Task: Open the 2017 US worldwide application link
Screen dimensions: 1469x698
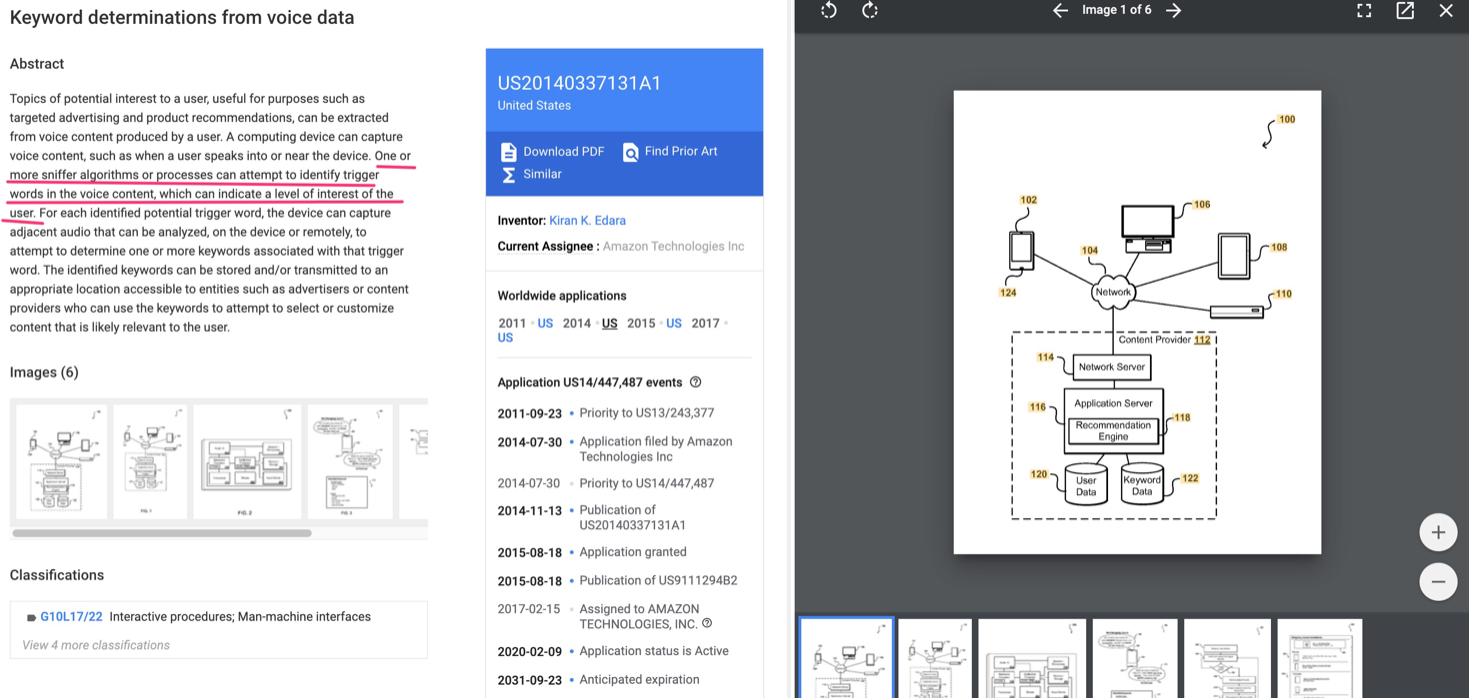Action: 505,338
